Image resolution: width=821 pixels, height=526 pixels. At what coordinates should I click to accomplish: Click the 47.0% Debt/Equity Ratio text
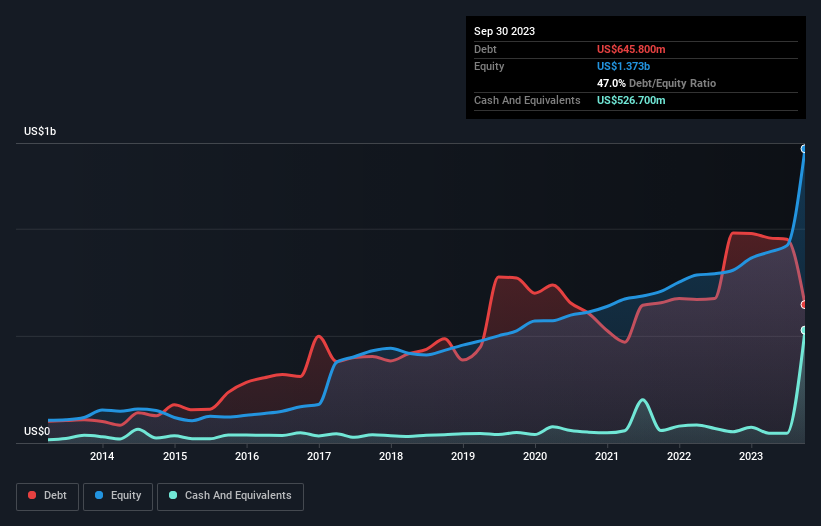(656, 83)
